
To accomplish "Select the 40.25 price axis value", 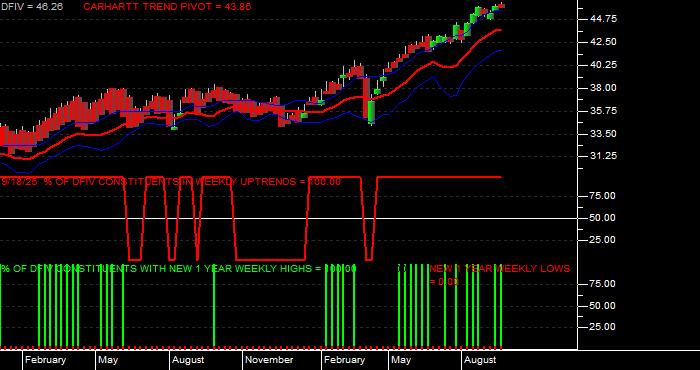I will tap(603, 65).
